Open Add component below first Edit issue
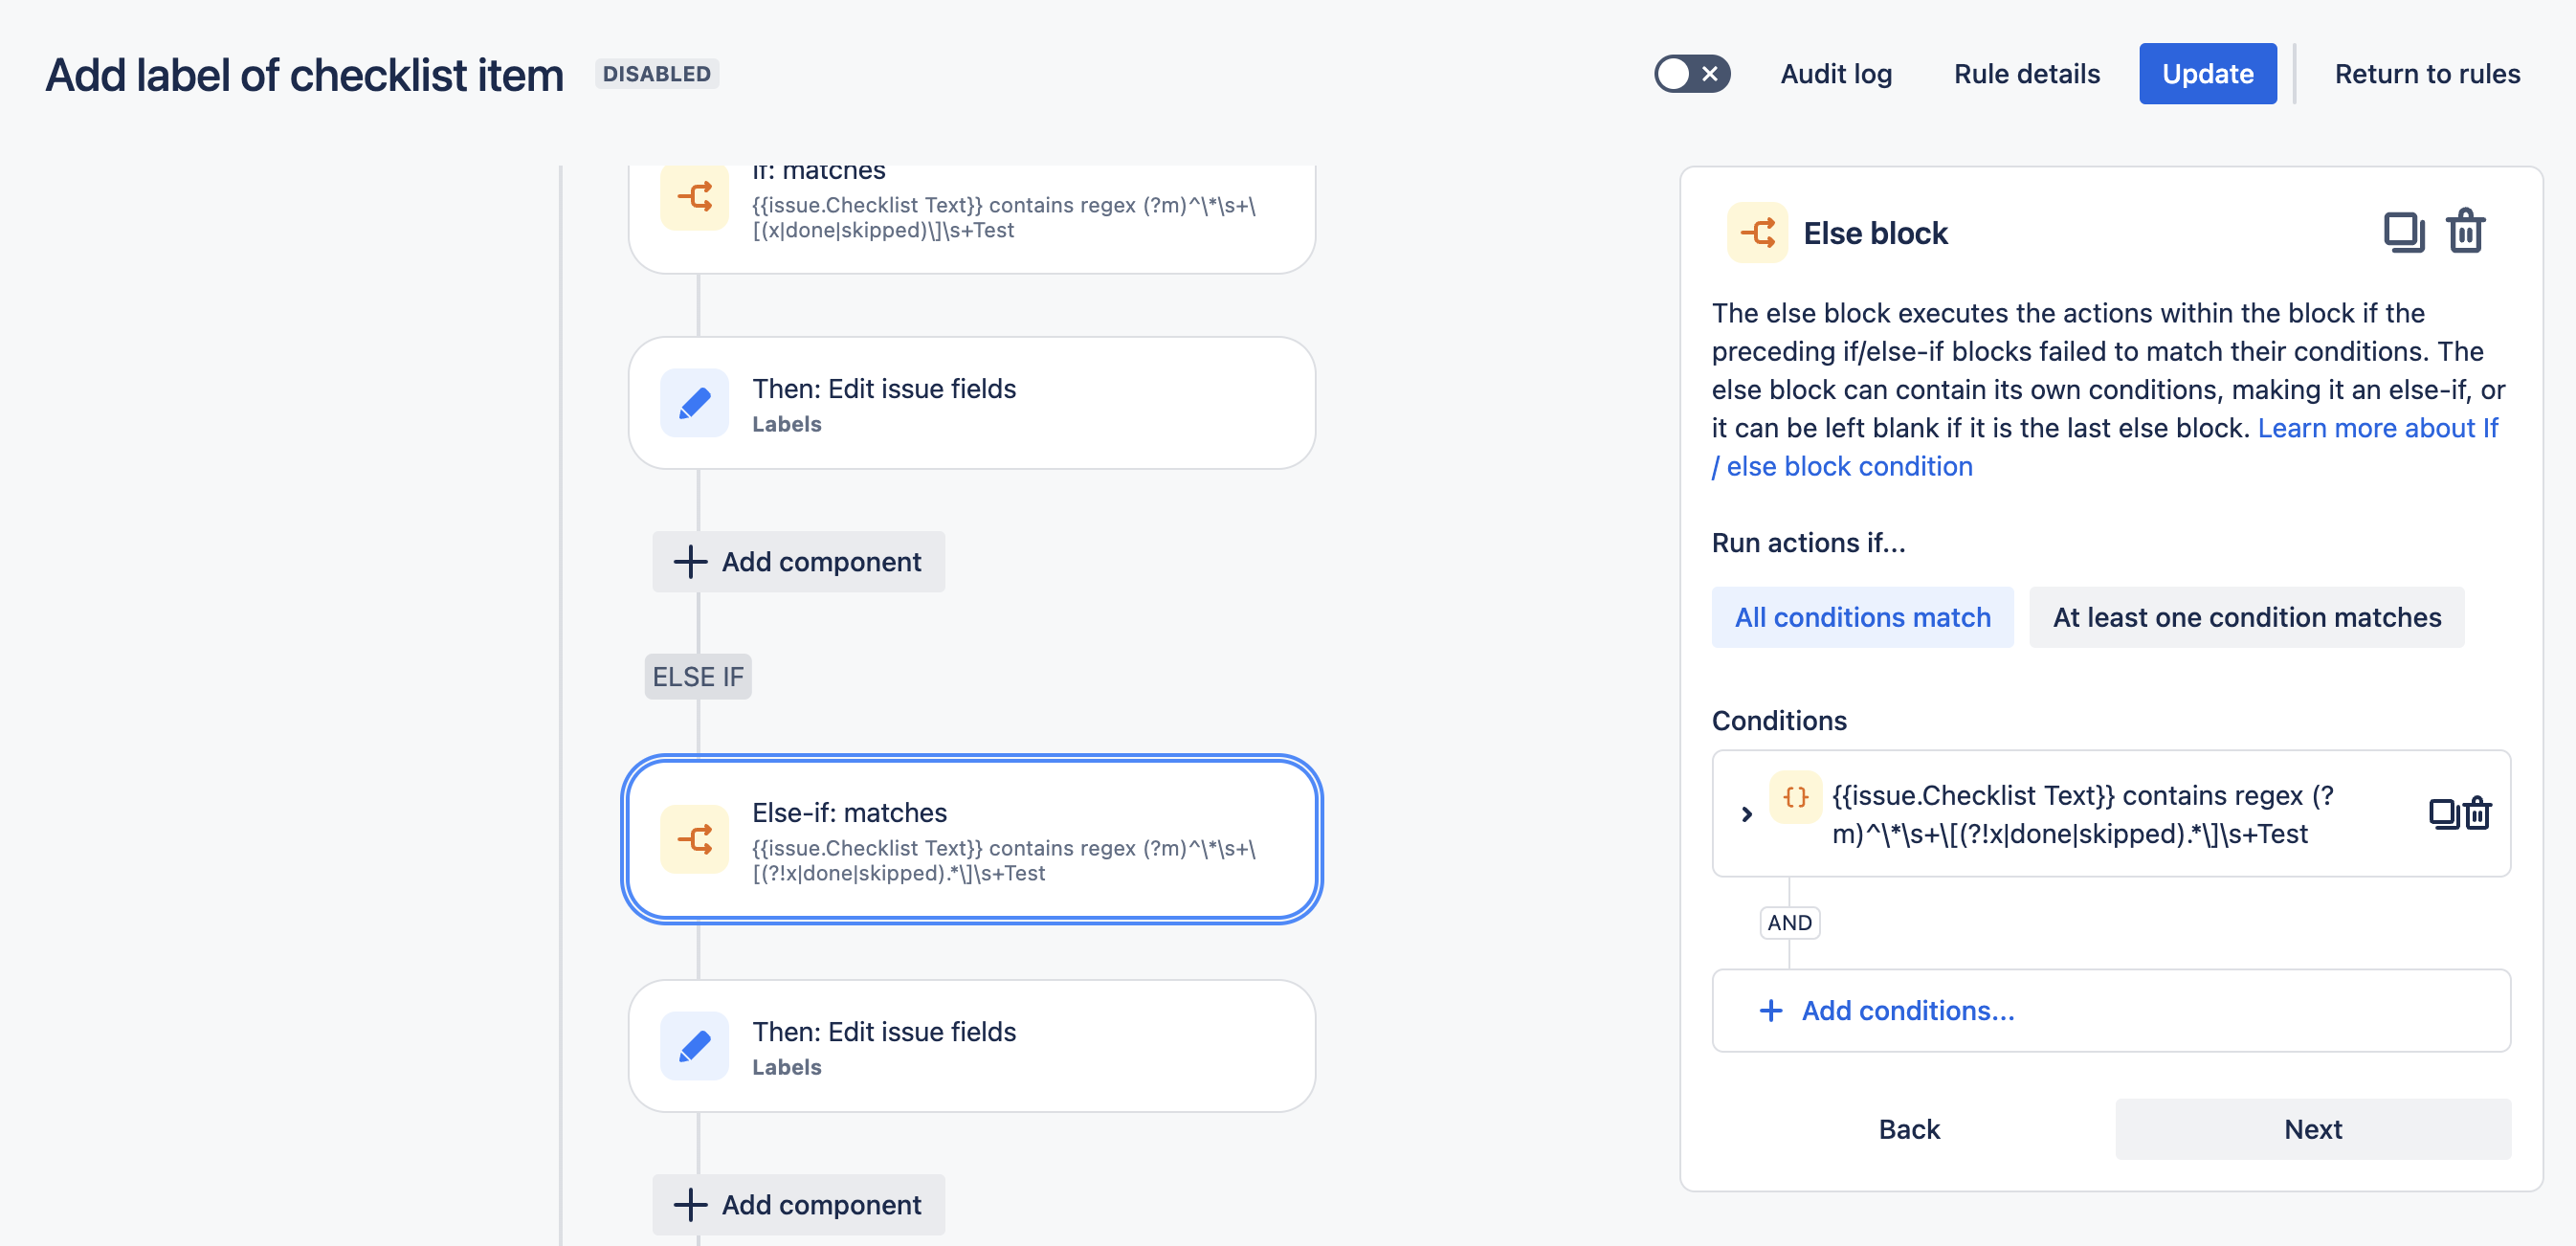 pos(798,562)
